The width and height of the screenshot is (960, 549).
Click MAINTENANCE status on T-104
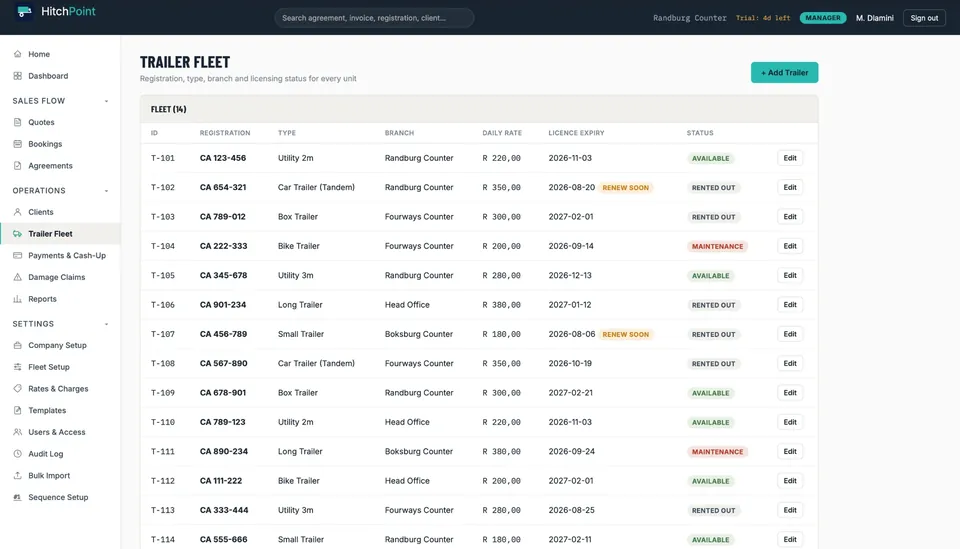pos(717,246)
